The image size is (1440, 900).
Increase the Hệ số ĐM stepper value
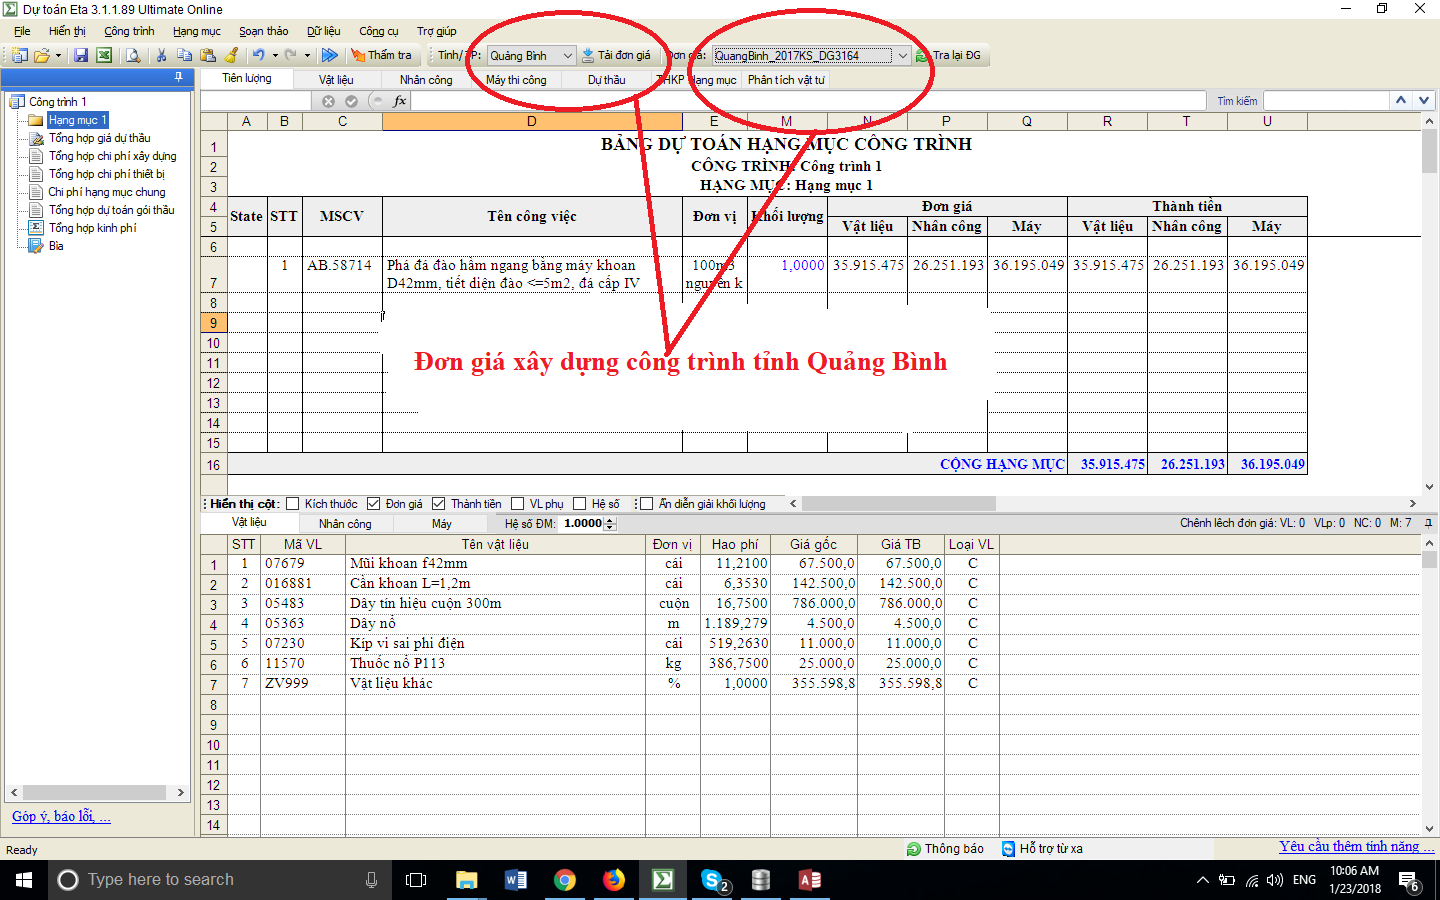[611, 520]
